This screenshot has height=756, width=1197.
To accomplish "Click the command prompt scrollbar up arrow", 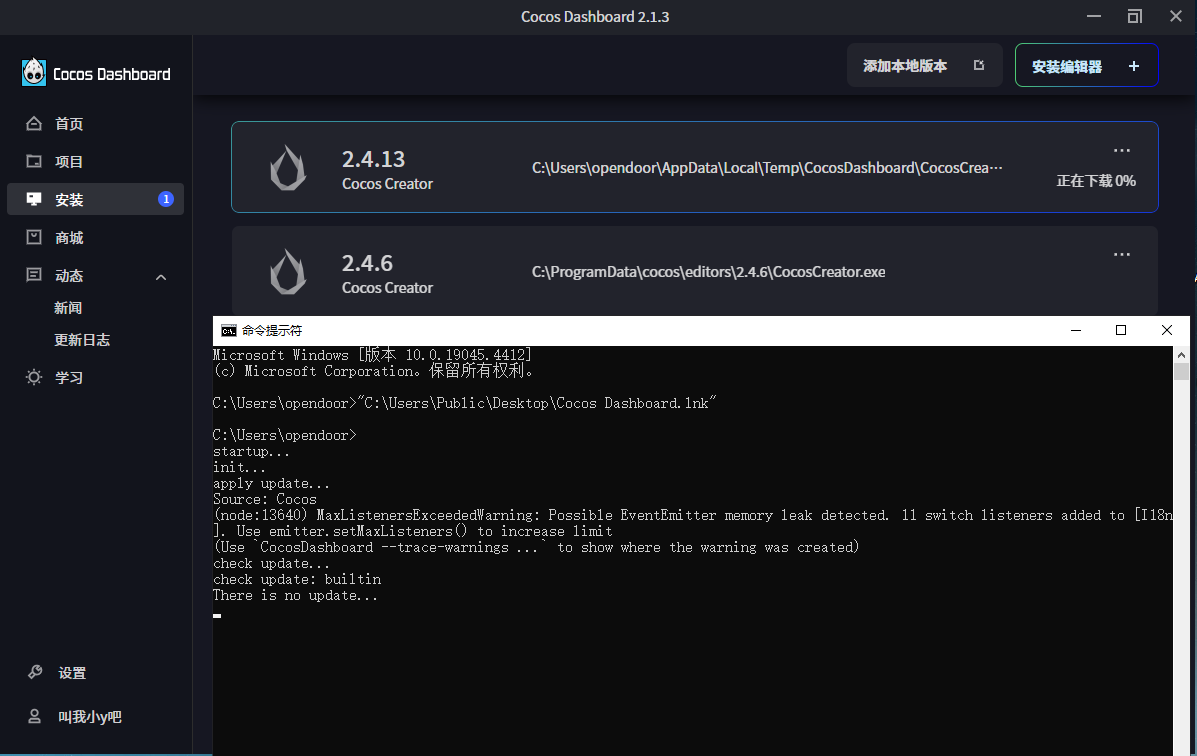I will coord(1181,354).
